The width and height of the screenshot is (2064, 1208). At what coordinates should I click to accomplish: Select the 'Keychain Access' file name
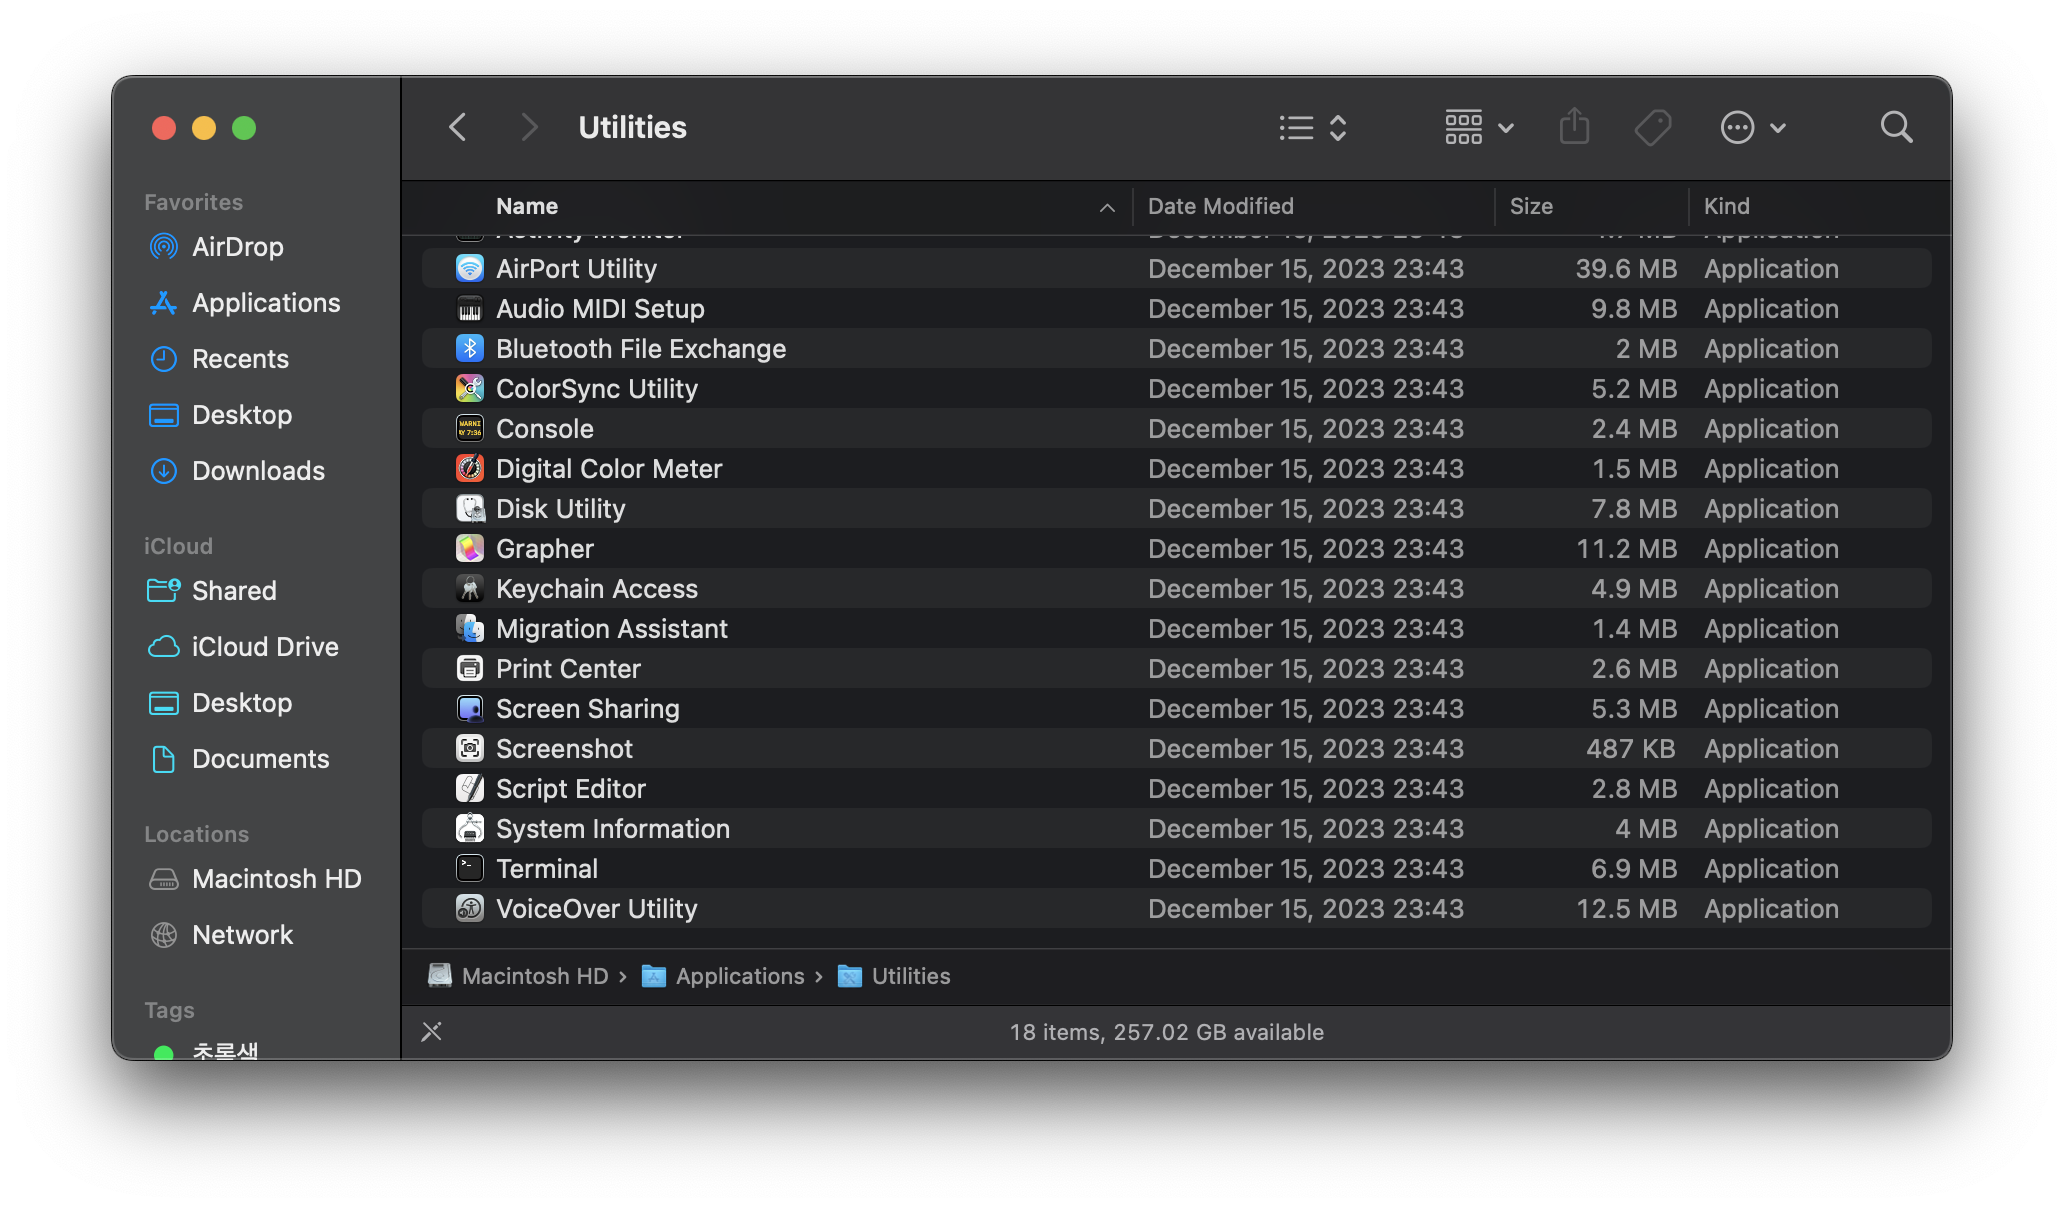pos(596,588)
